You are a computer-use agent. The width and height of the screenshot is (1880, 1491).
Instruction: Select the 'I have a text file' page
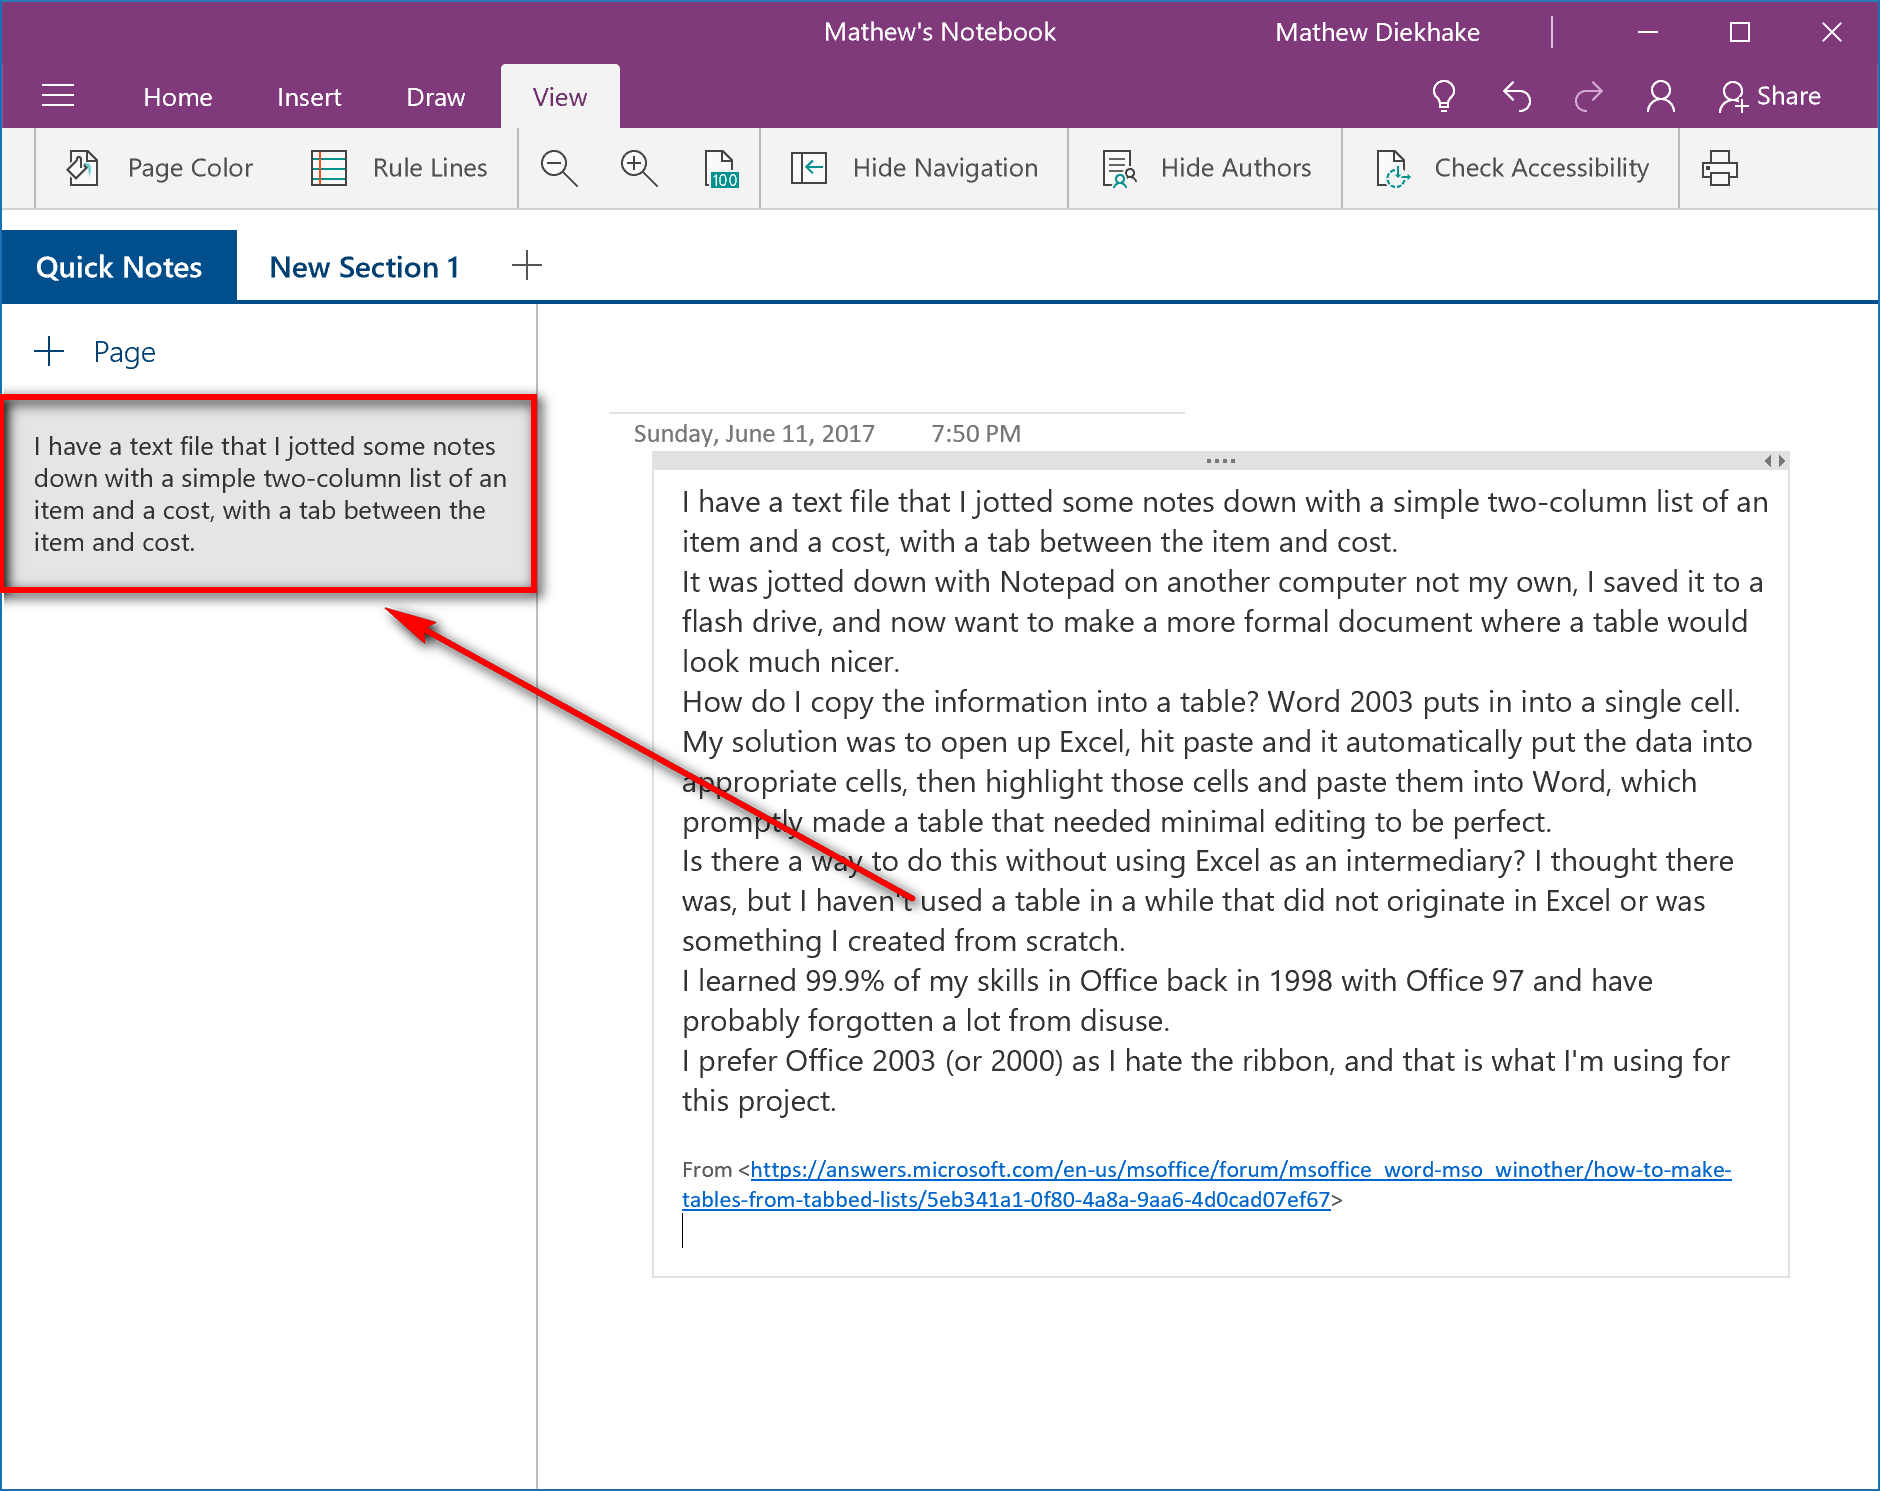click(270, 494)
